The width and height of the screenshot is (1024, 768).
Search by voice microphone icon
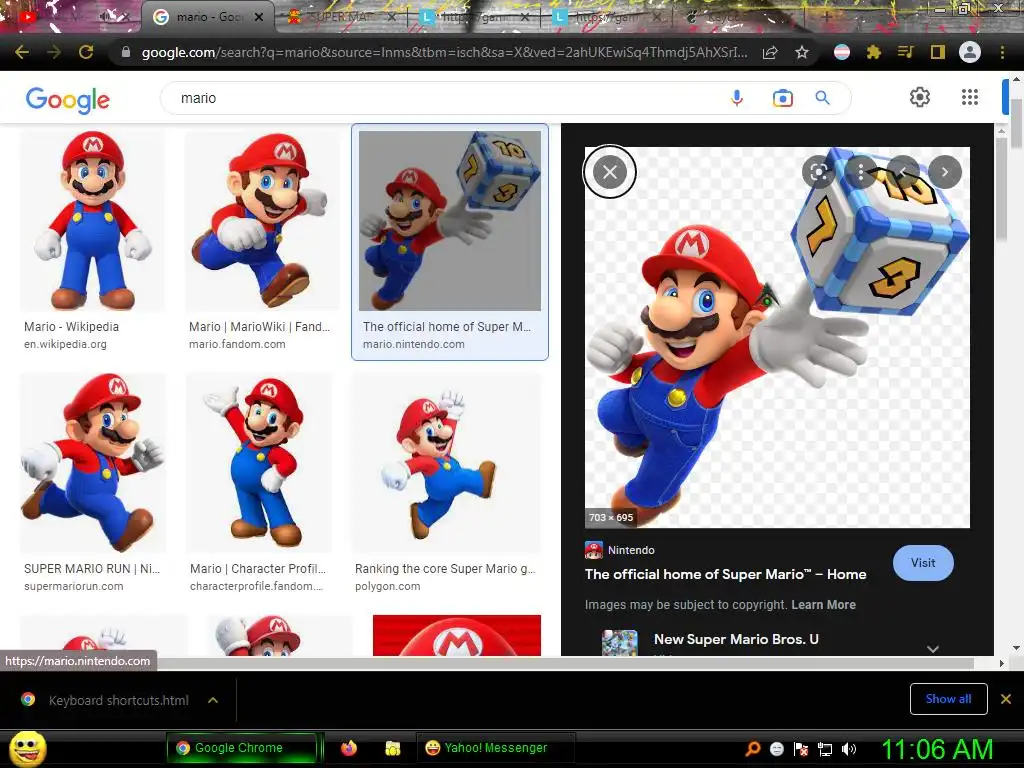(x=737, y=98)
